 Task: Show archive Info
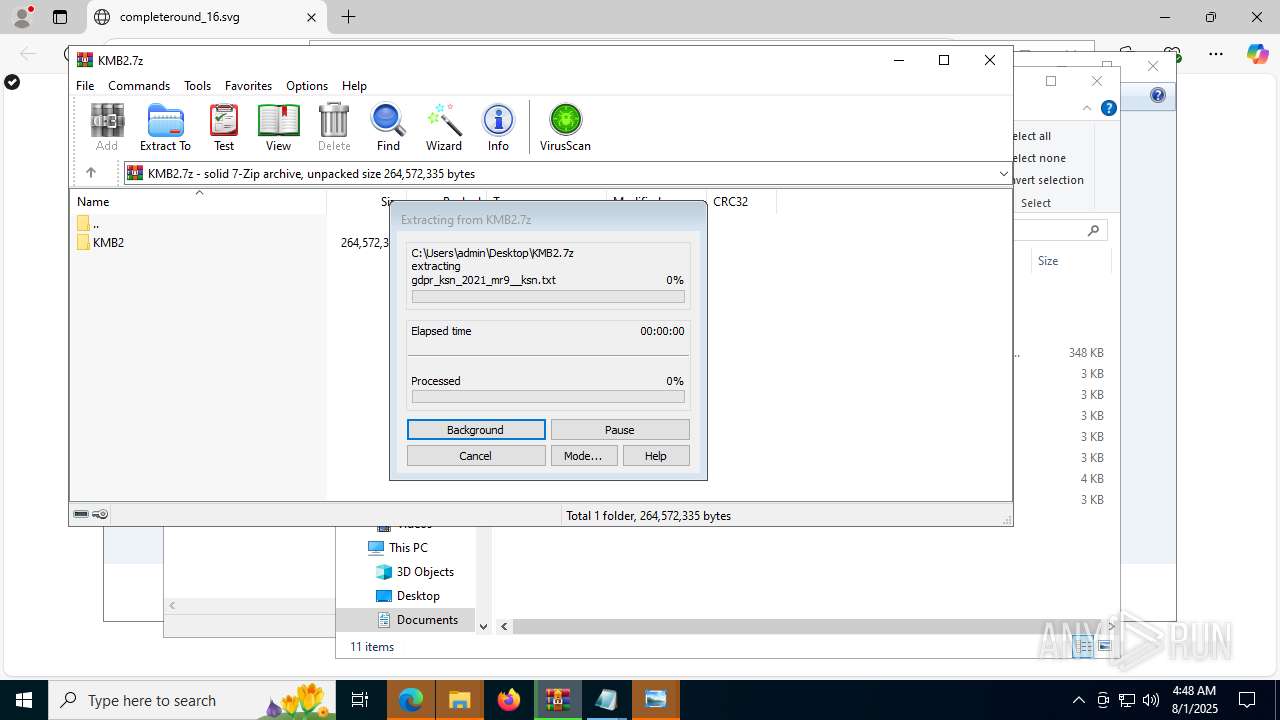(498, 127)
